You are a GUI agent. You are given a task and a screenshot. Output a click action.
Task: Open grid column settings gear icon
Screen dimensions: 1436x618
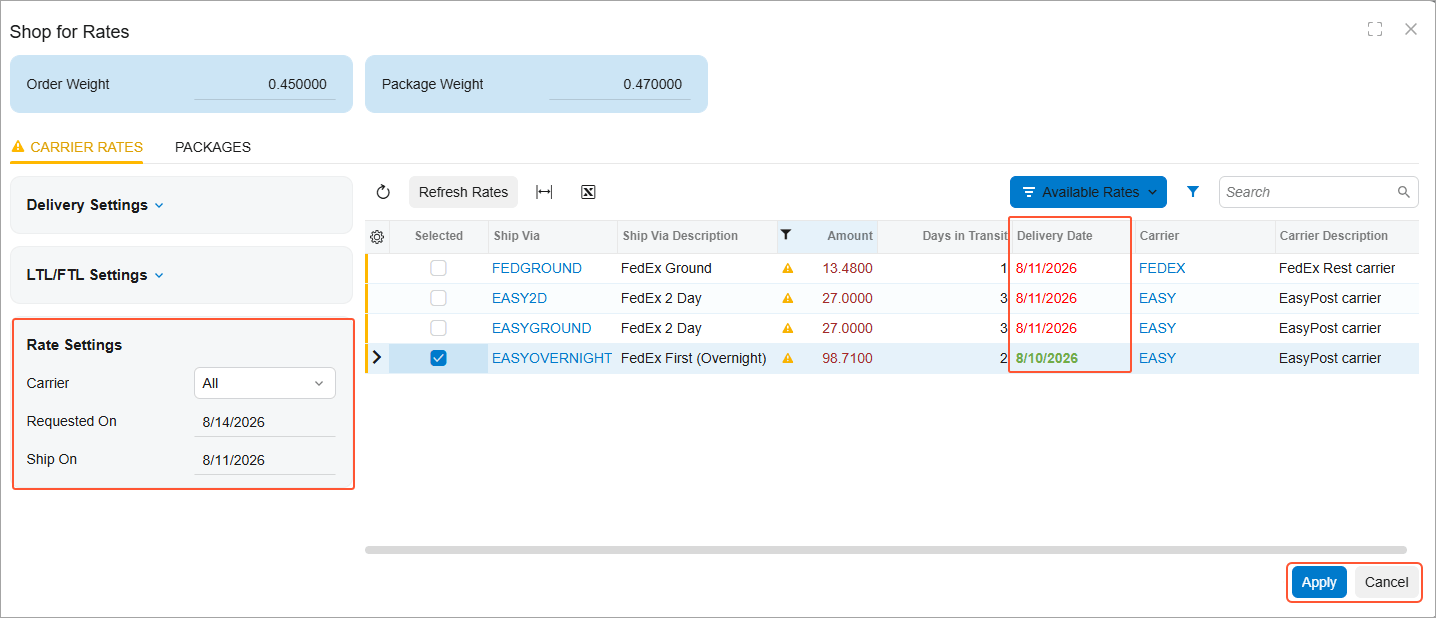tap(377, 237)
